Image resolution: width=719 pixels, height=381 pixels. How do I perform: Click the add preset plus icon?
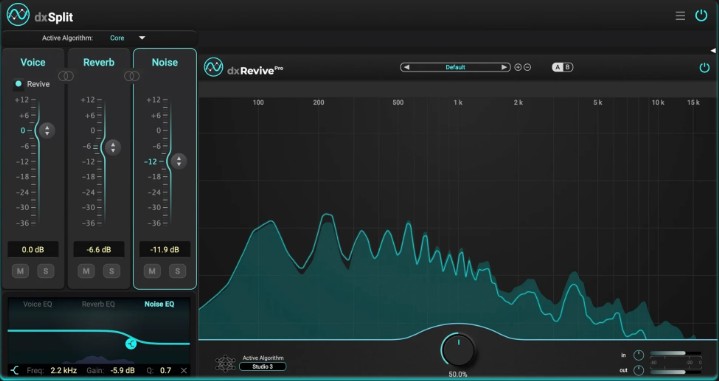coord(518,67)
